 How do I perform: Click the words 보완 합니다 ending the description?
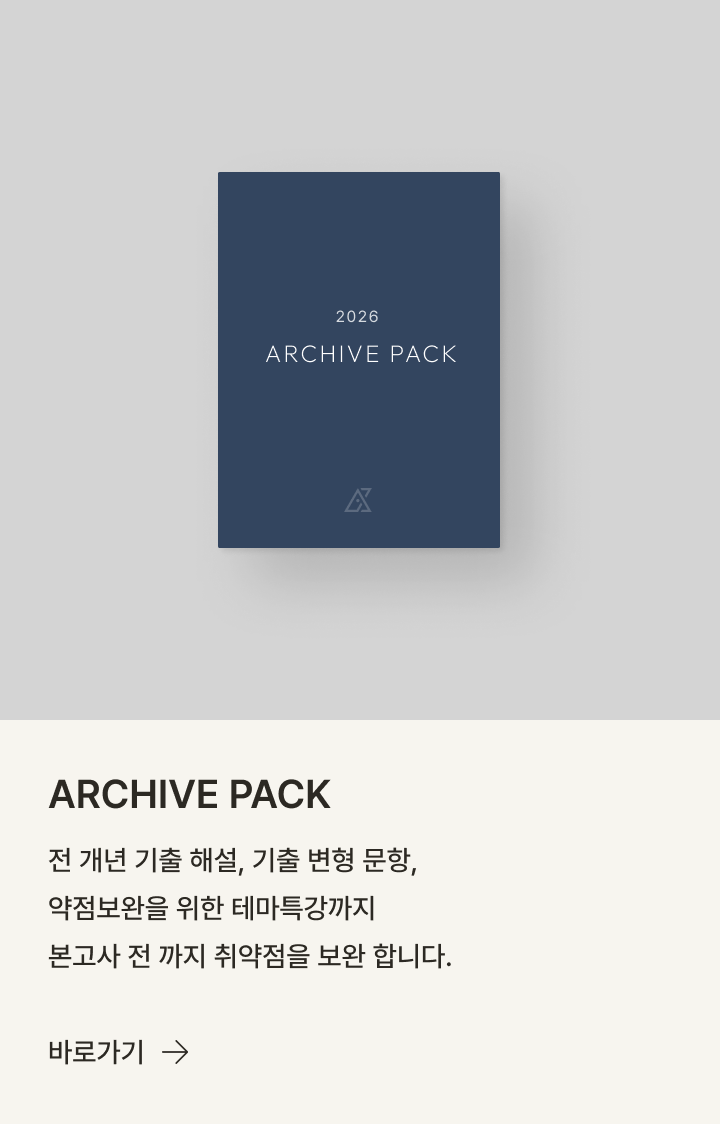(384, 956)
